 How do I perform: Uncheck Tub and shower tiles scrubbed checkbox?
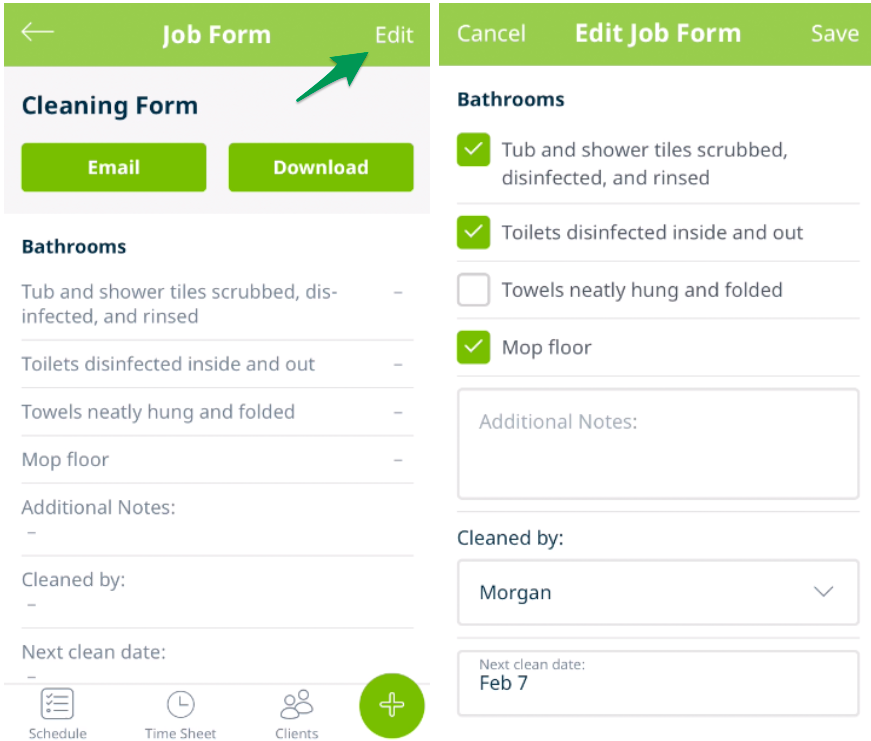pyautogui.click(x=473, y=150)
